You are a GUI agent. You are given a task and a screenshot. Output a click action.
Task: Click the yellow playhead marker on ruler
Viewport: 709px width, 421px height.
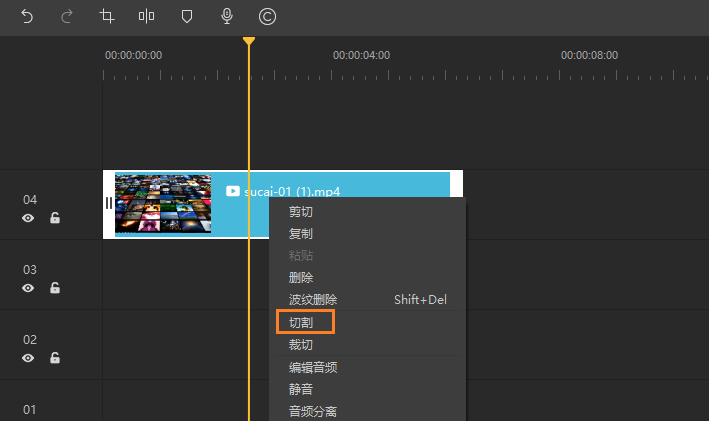pyautogui.click(x=249, y=41)
